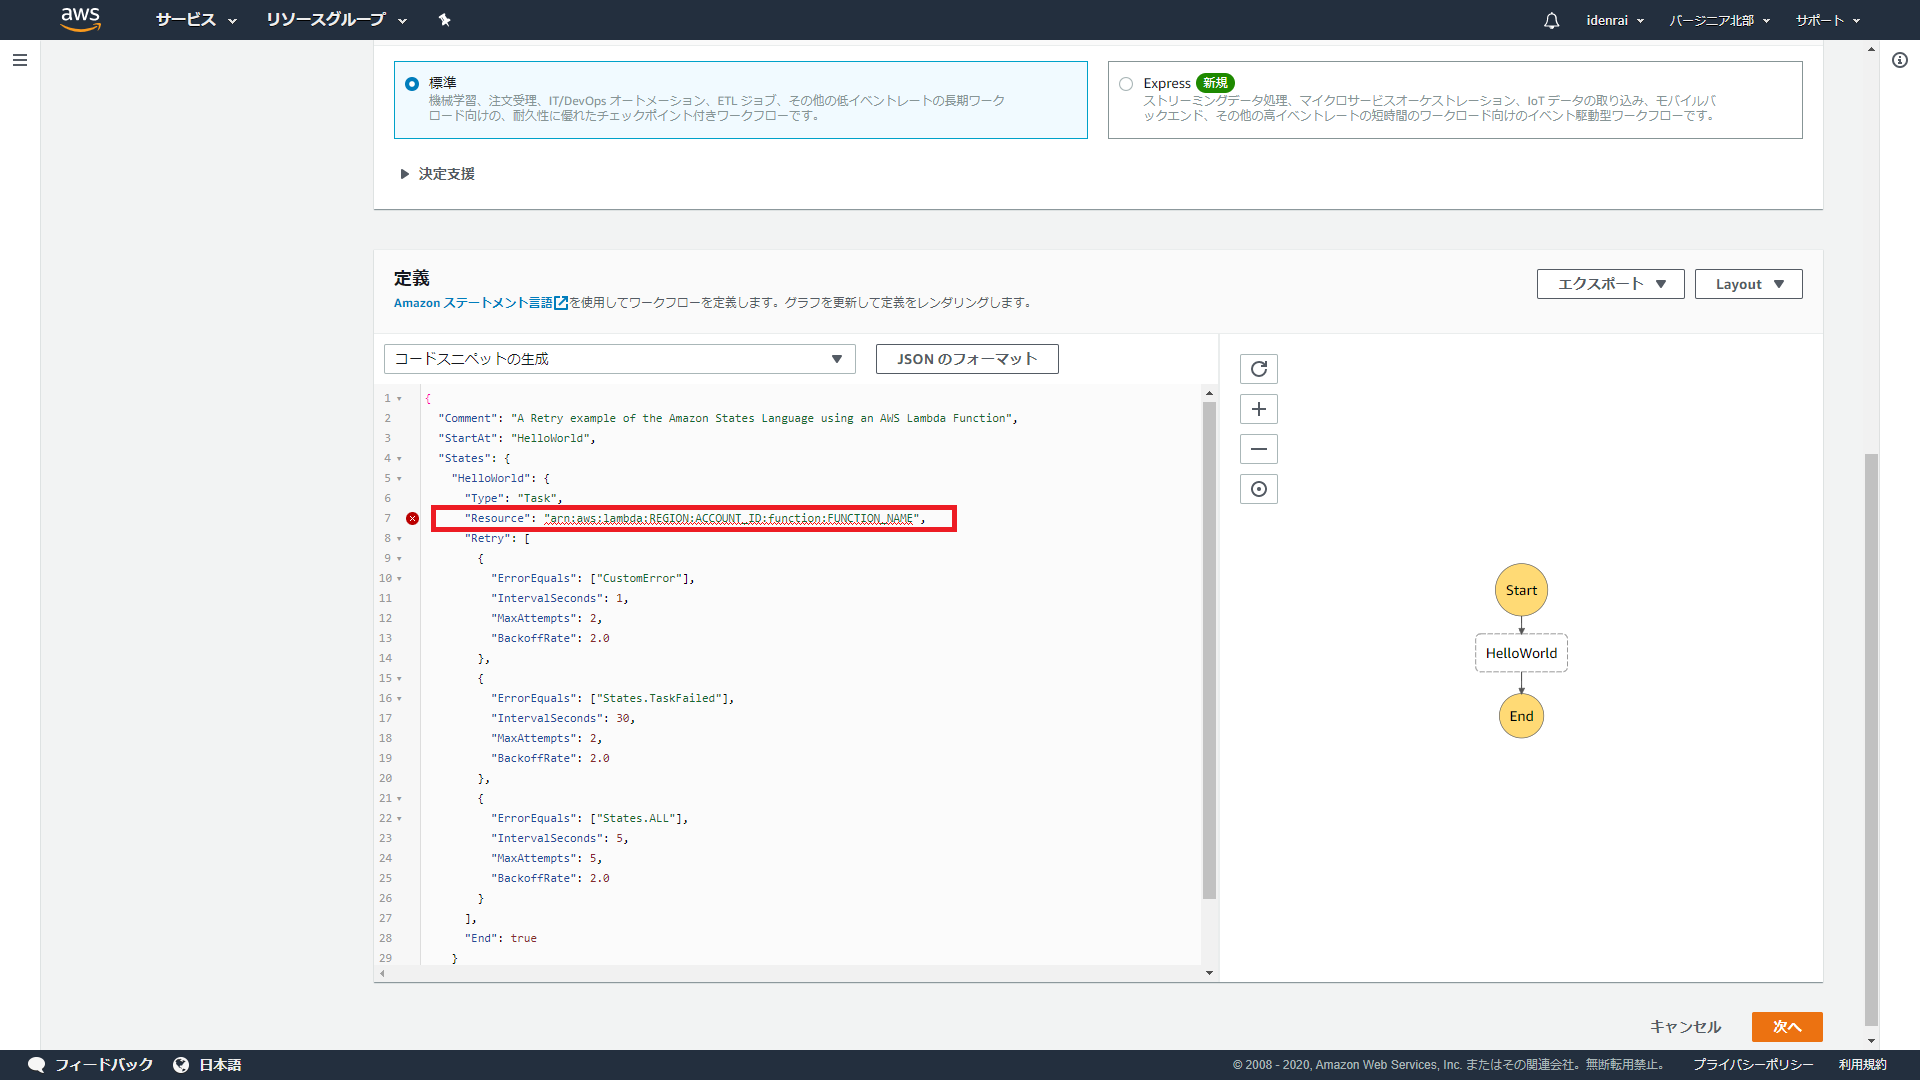This screenshot has width=1920, height=1080.
Task: Open the リソースグループ menu
Action: pyautogui.click(x=336, y=20)
